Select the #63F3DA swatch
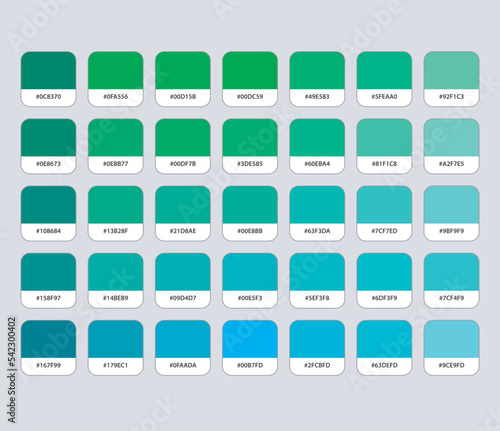Image resolution: width=500 pixels, height=431 pixels. (317, 213)
